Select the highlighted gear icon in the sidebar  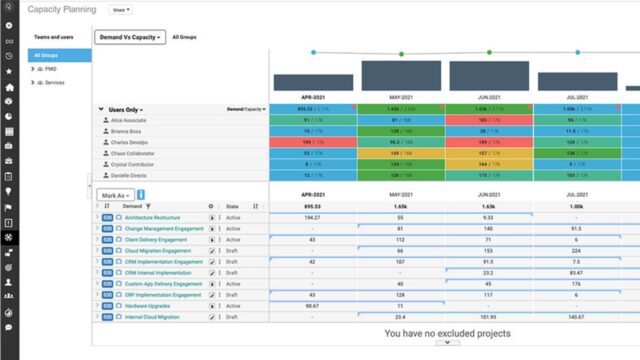[9, 237]
